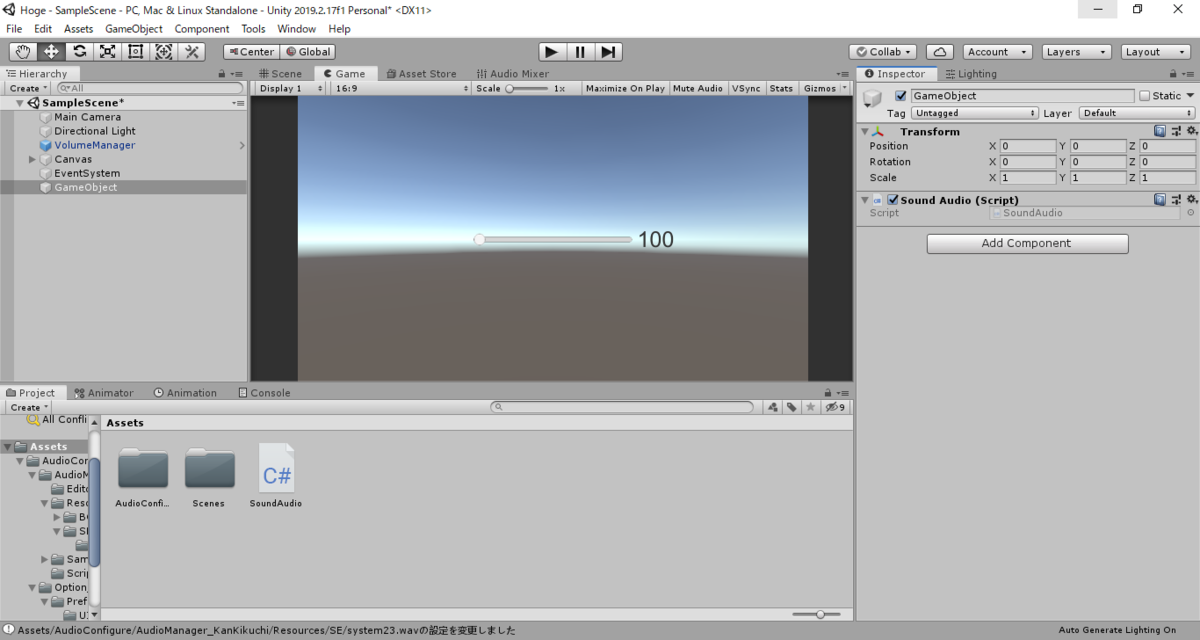Open the Account button

(997, 52)
